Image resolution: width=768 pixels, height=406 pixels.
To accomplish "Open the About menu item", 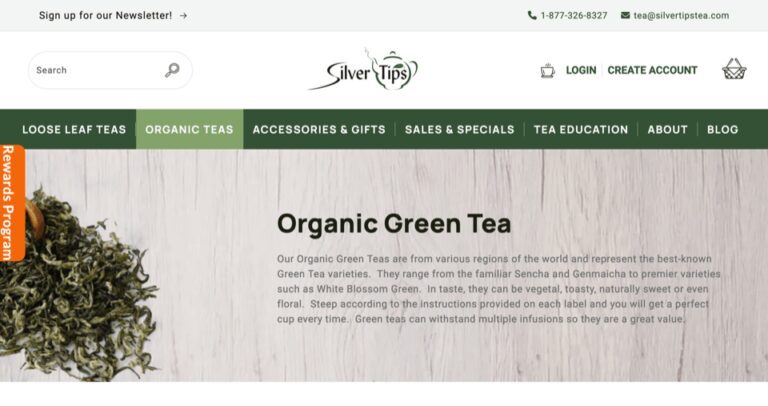I will point(667,129).
